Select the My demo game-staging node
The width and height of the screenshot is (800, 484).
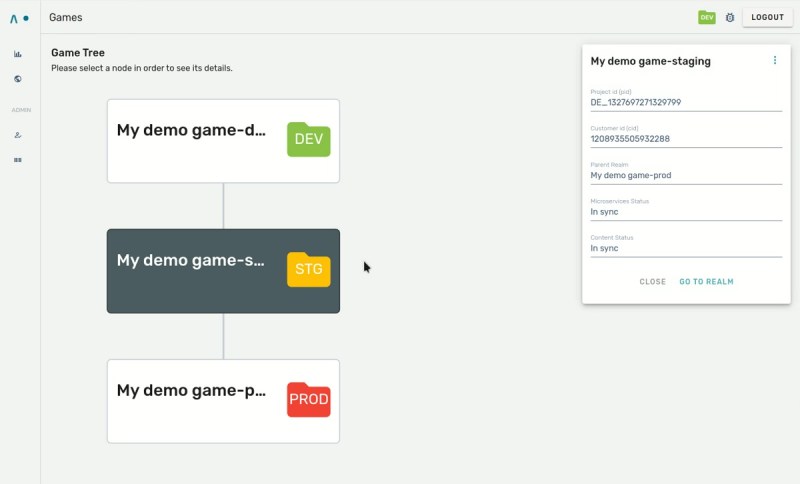click(x=223, y=271)
